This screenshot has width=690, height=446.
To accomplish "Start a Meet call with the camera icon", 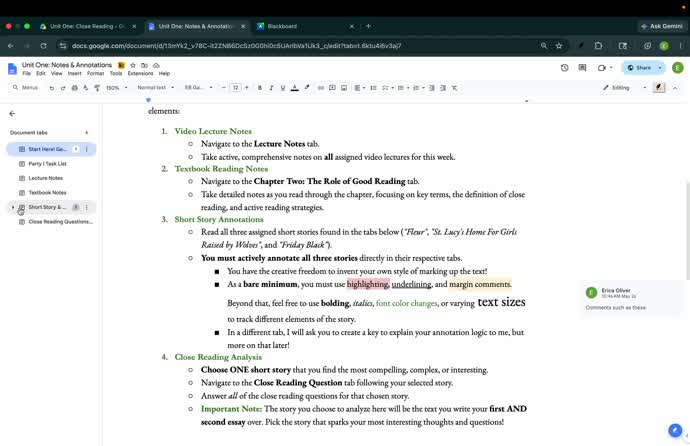I will [602, 68].
